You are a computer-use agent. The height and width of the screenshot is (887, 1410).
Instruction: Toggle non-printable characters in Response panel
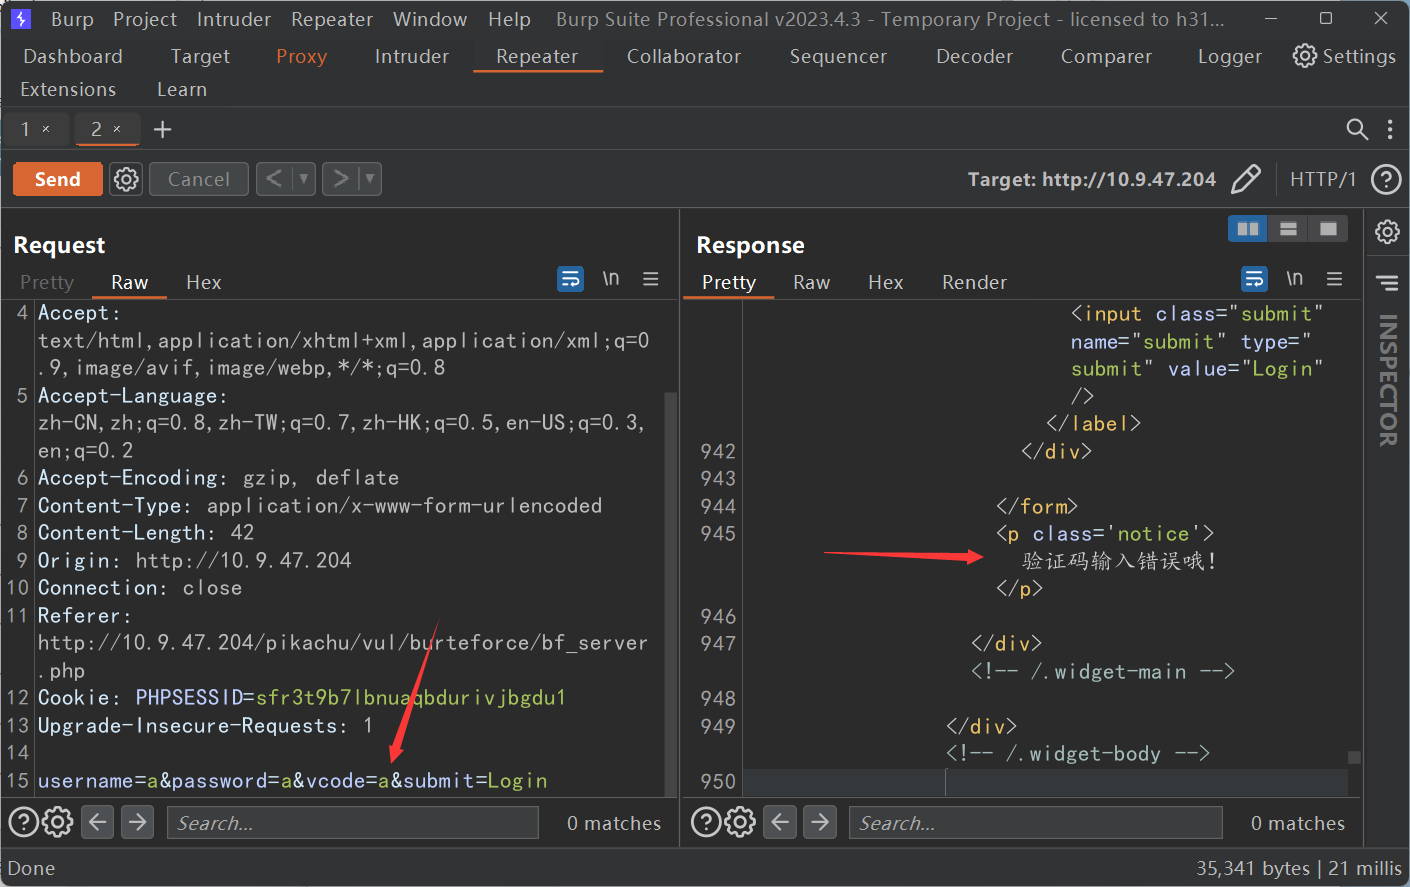click(x=1295, y=279)
